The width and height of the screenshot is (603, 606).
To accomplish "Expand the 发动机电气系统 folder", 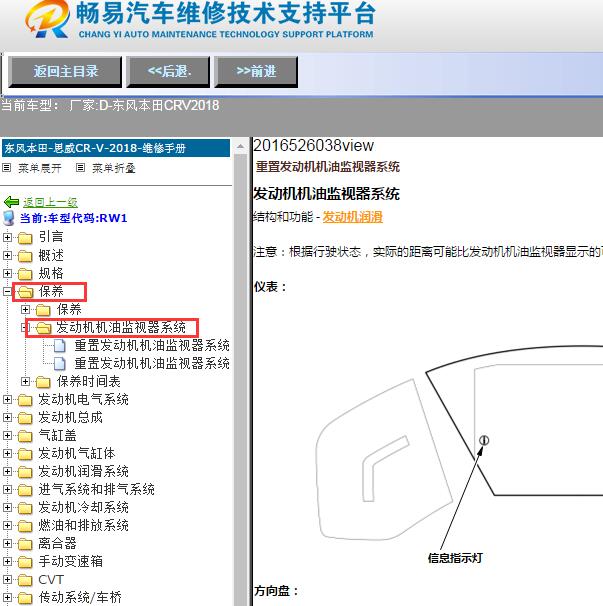I will [7, 399].
